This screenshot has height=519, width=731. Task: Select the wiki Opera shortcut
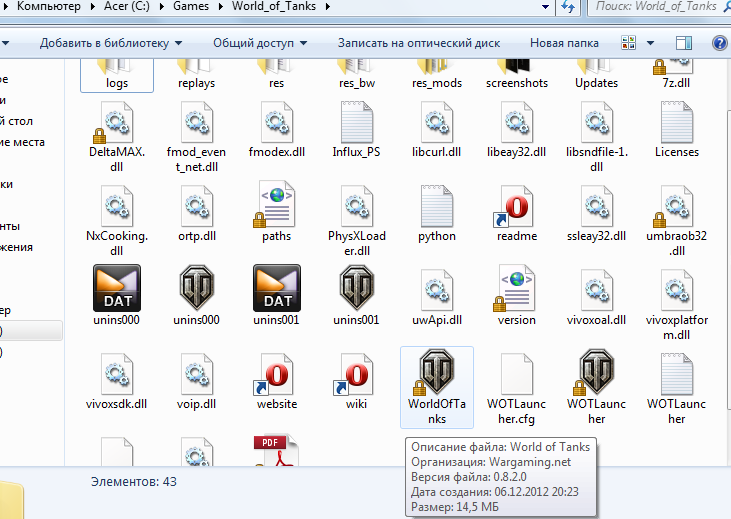357,382
